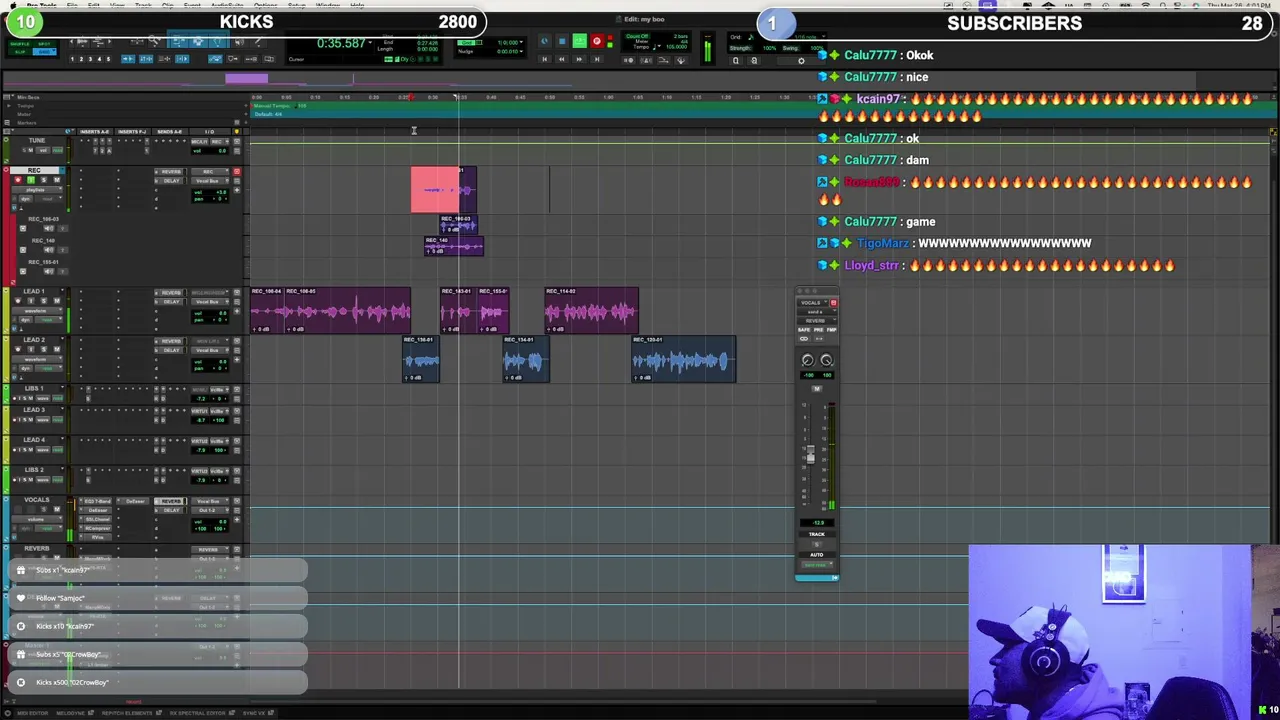Open the Window menu
Viewport: 1280px width, 720px height.
pos(328,5)
